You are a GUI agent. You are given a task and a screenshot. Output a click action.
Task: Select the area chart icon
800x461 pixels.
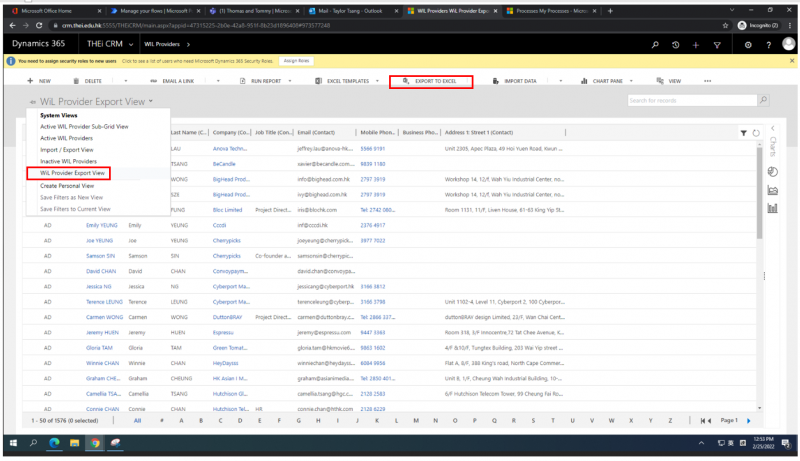tap(772, 190)
